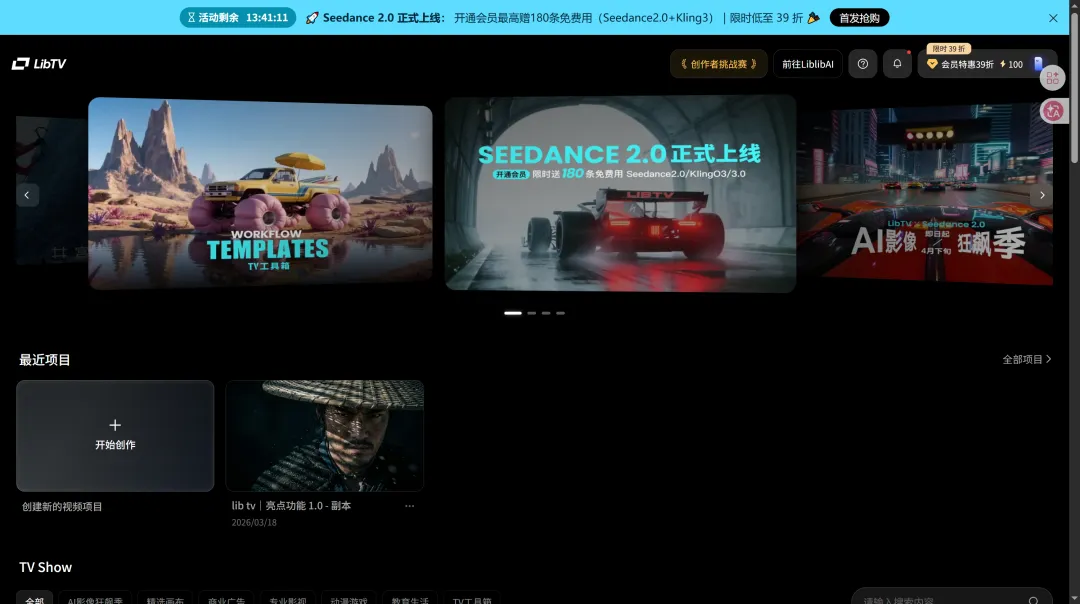Click the rocket icon in promo banner
The width and height of the screenshot is (1080, 604).
pyautogui.click(x=312, y=18)
